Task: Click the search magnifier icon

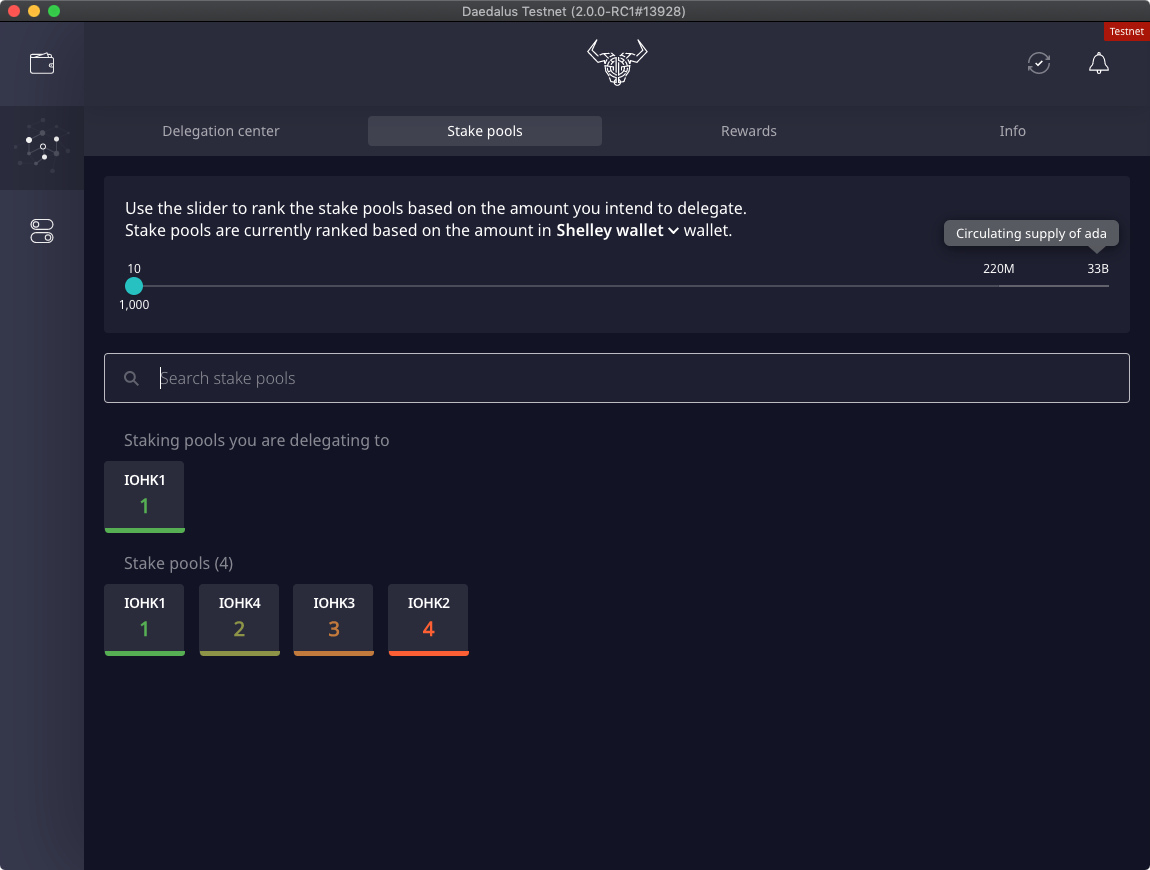Action: tap(131, 378)
